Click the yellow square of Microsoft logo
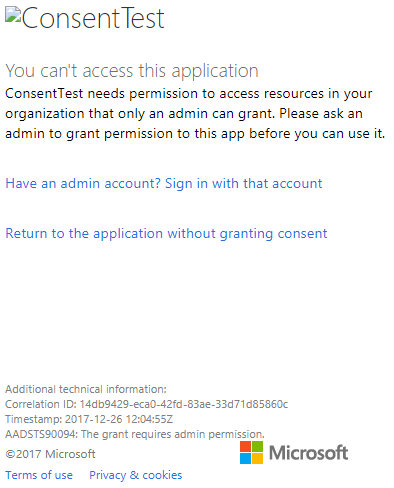This screenshot has height=488, width=394. 257,458
